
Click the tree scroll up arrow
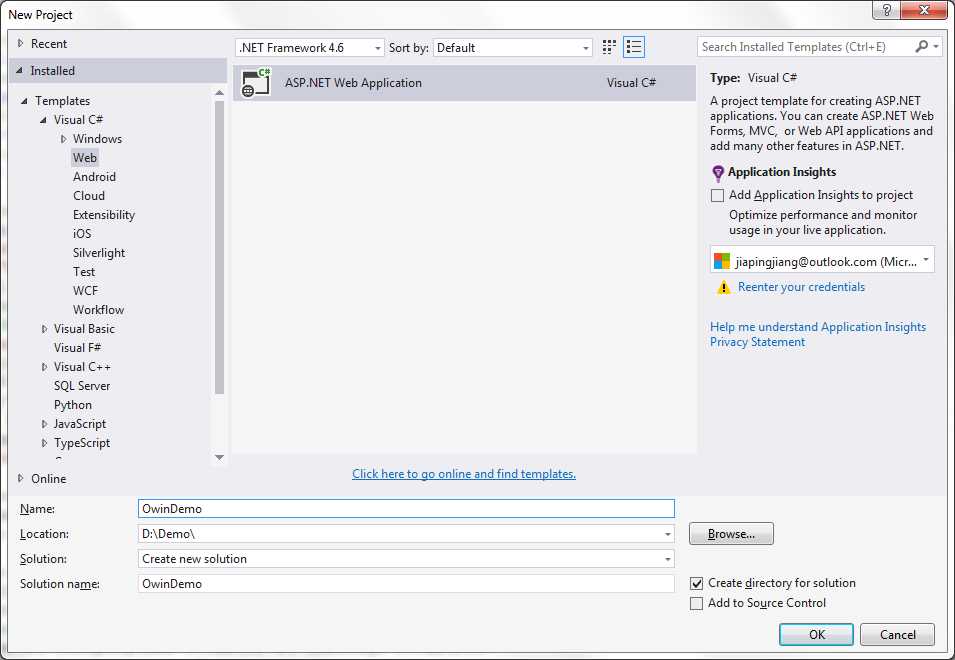point(219,93)
